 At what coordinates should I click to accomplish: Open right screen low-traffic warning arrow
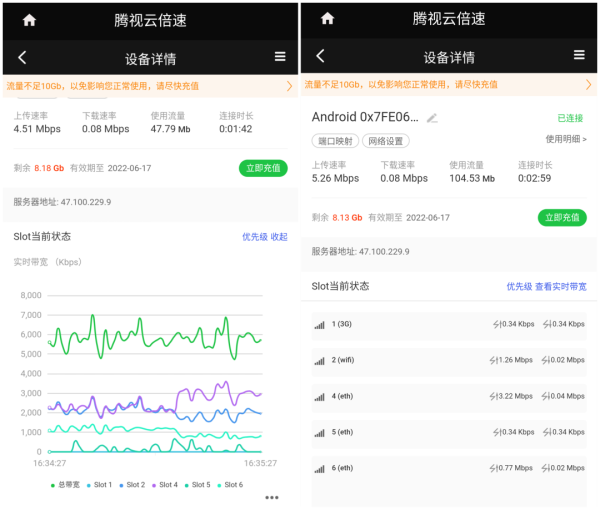pos(589,85)
